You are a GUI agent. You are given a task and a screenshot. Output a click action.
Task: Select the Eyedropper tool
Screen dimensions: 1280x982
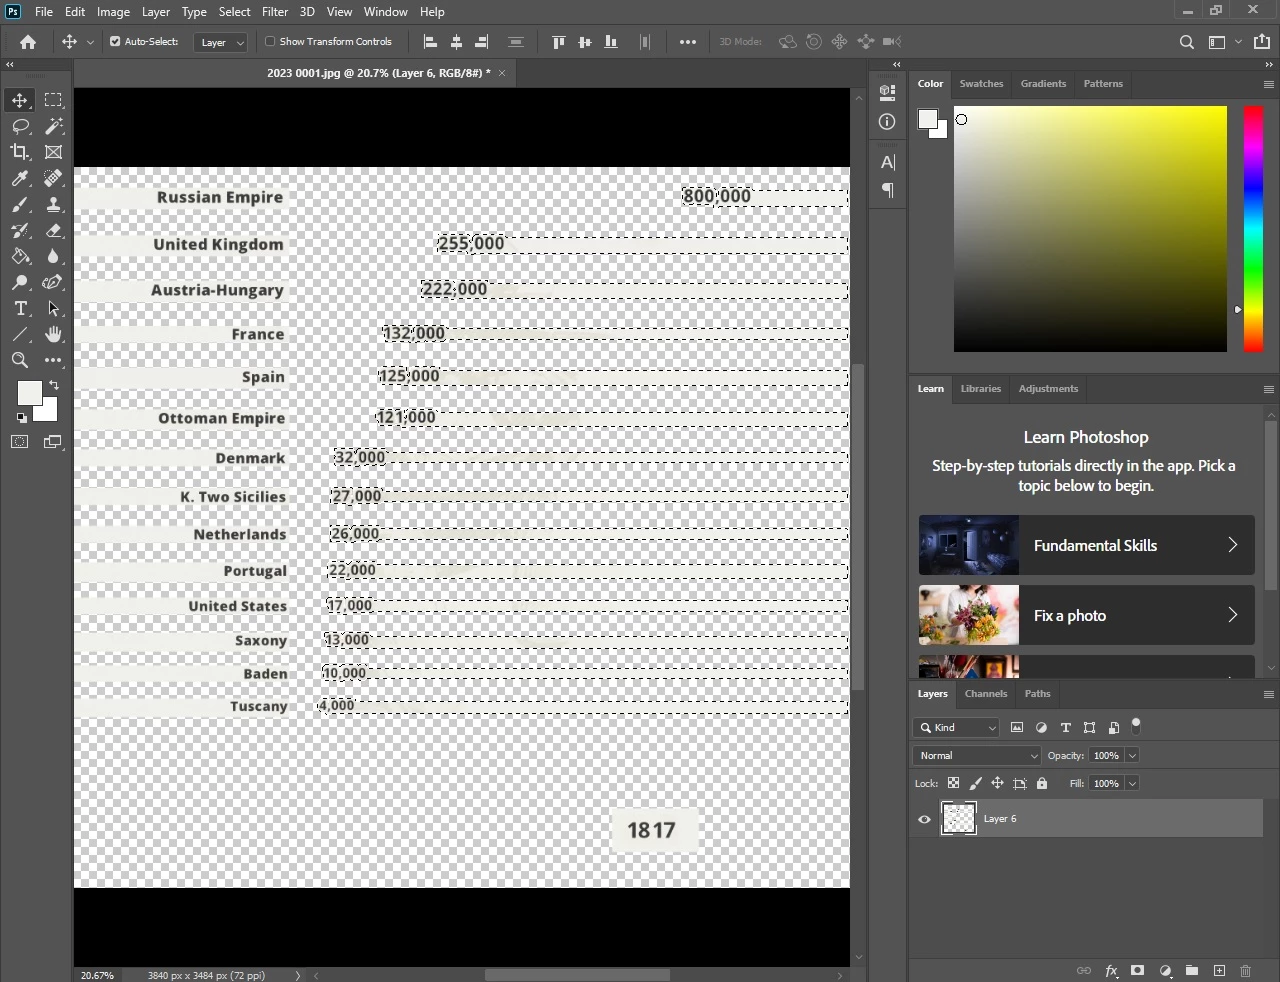pyautogui.click(x=20, y=178)
